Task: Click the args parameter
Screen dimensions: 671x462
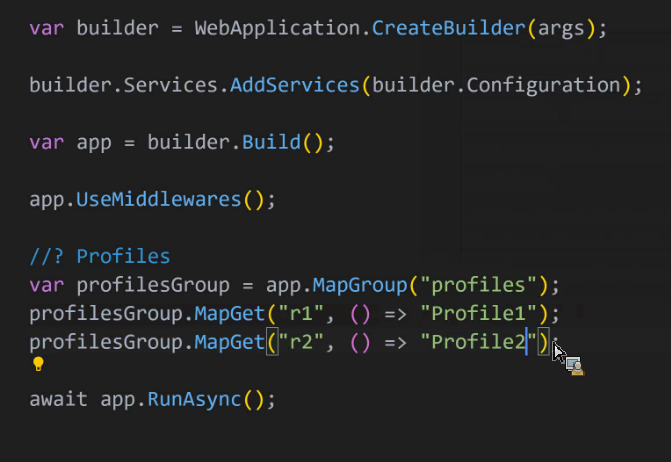Action: 561,29
